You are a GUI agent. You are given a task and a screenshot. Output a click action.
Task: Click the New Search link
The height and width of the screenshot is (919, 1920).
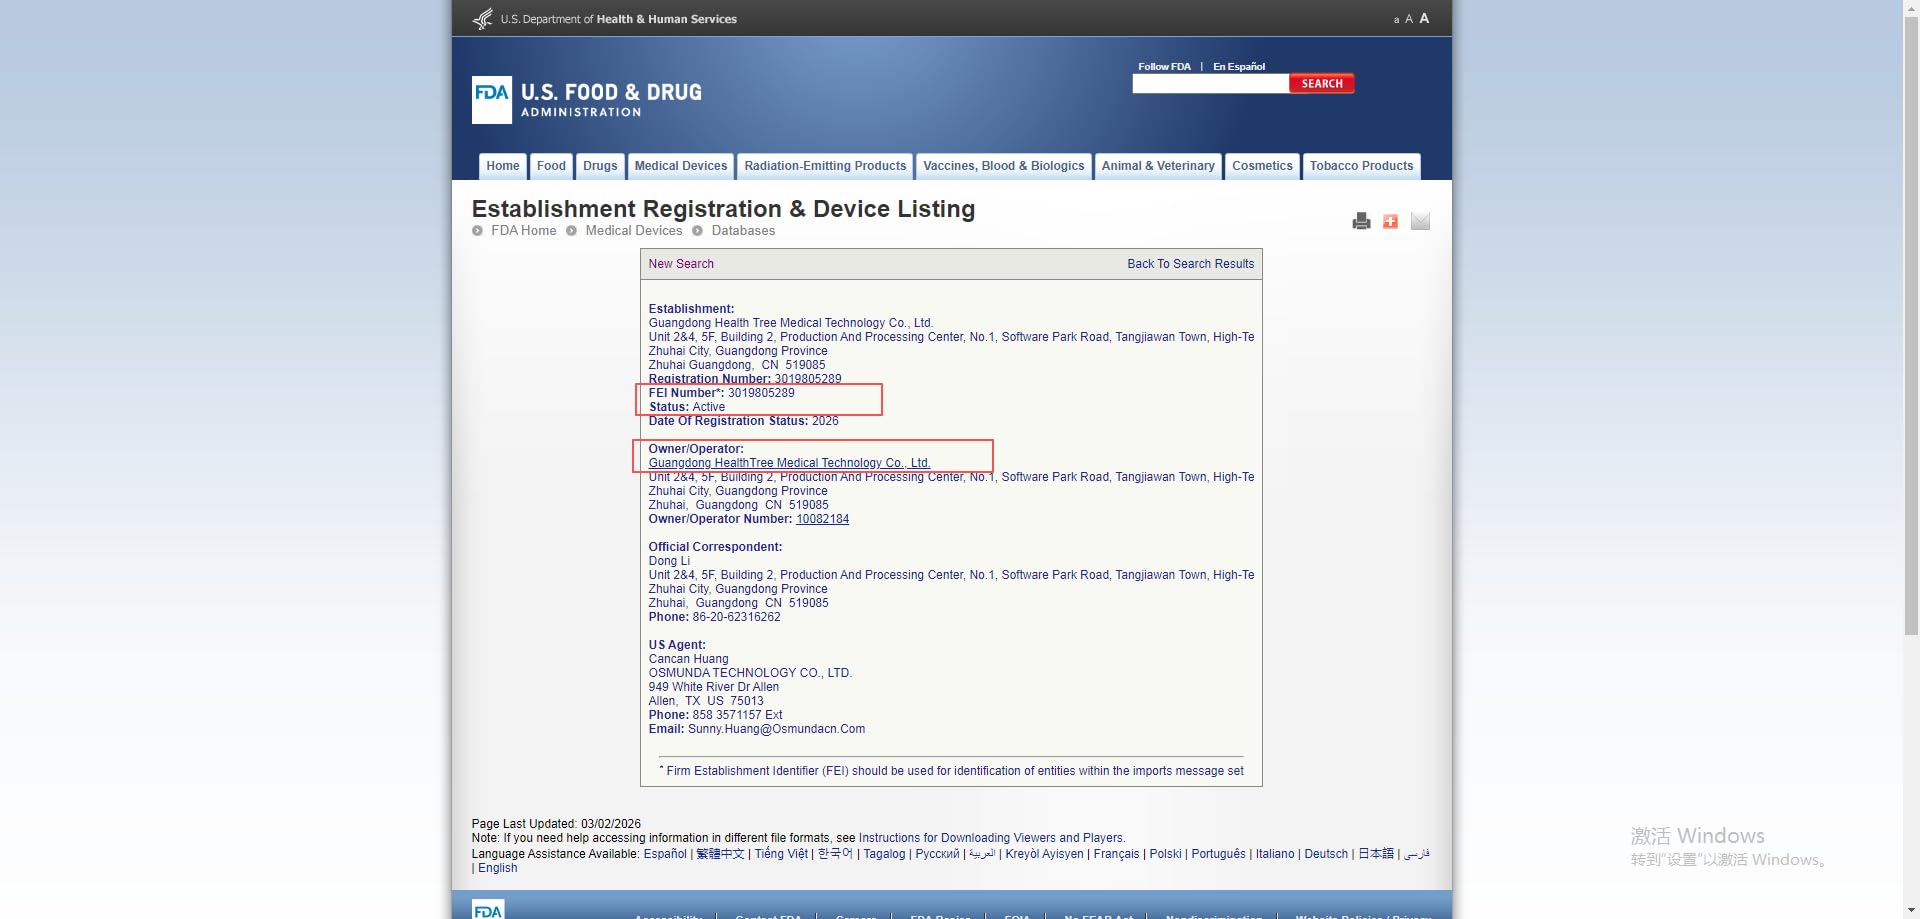click(x=681, y=264)
